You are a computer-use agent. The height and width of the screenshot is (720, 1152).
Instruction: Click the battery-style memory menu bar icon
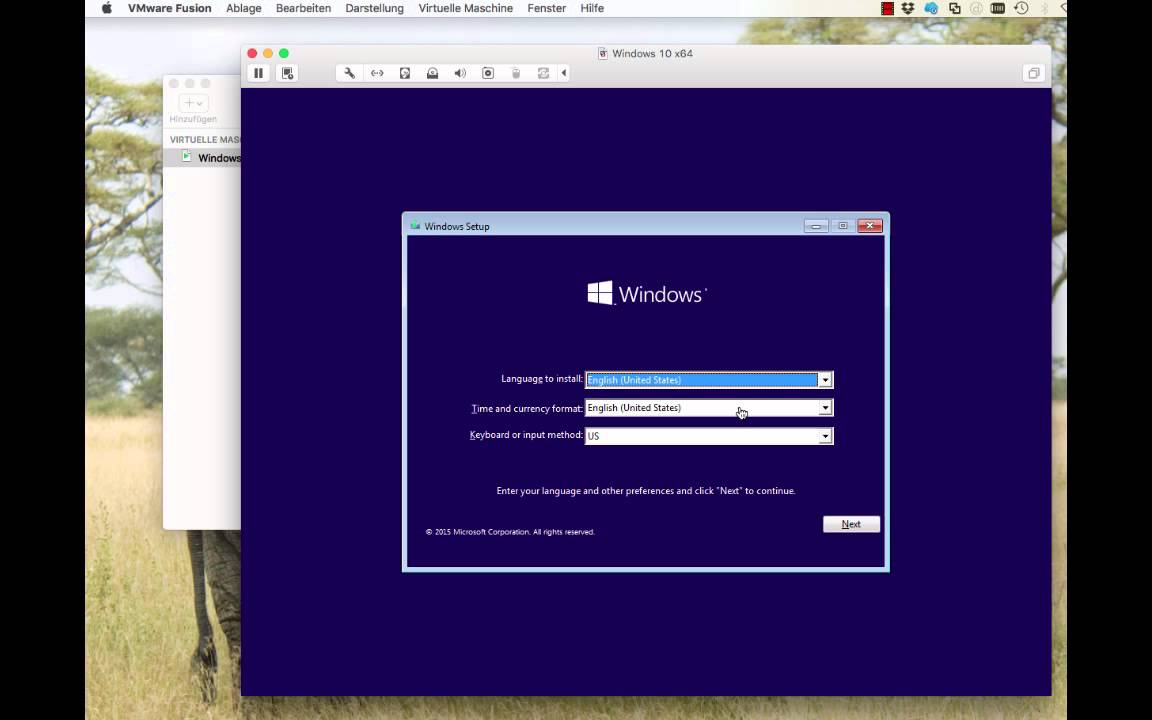point(998,8)
